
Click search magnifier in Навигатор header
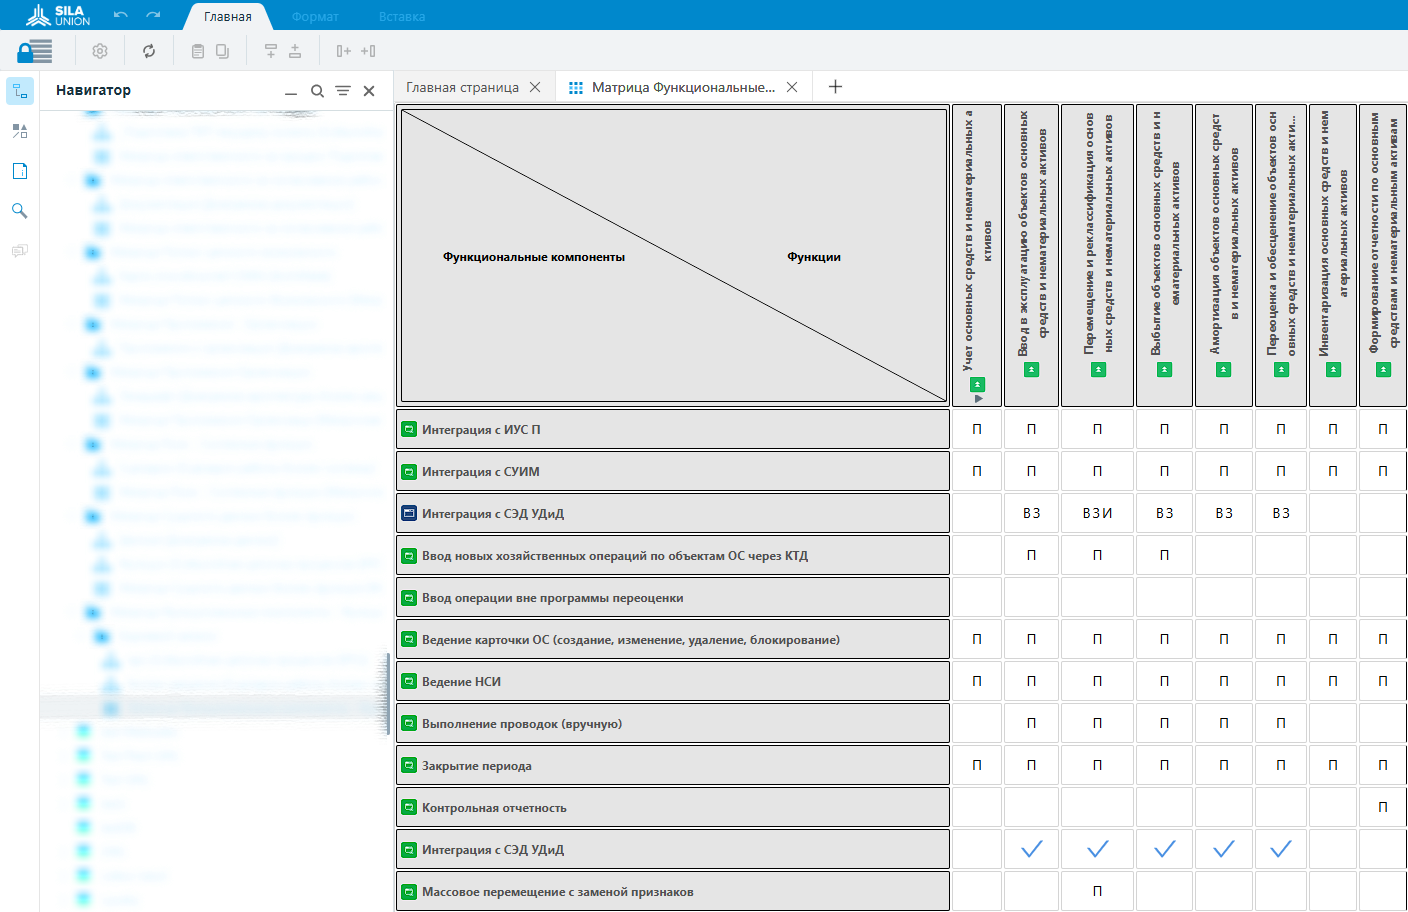tap(317, 91)
